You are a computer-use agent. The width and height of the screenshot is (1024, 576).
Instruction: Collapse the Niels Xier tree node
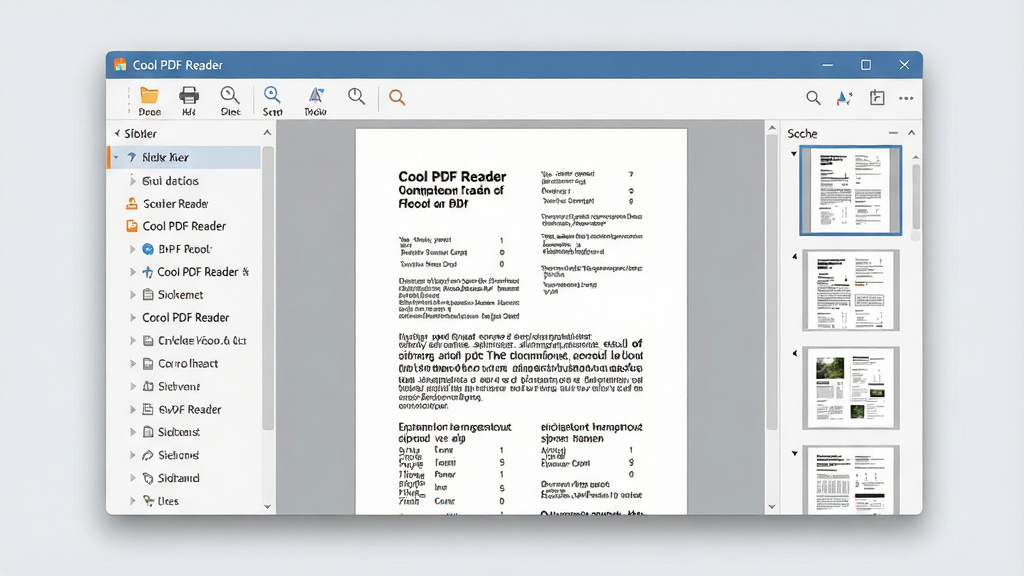(116, 157)
